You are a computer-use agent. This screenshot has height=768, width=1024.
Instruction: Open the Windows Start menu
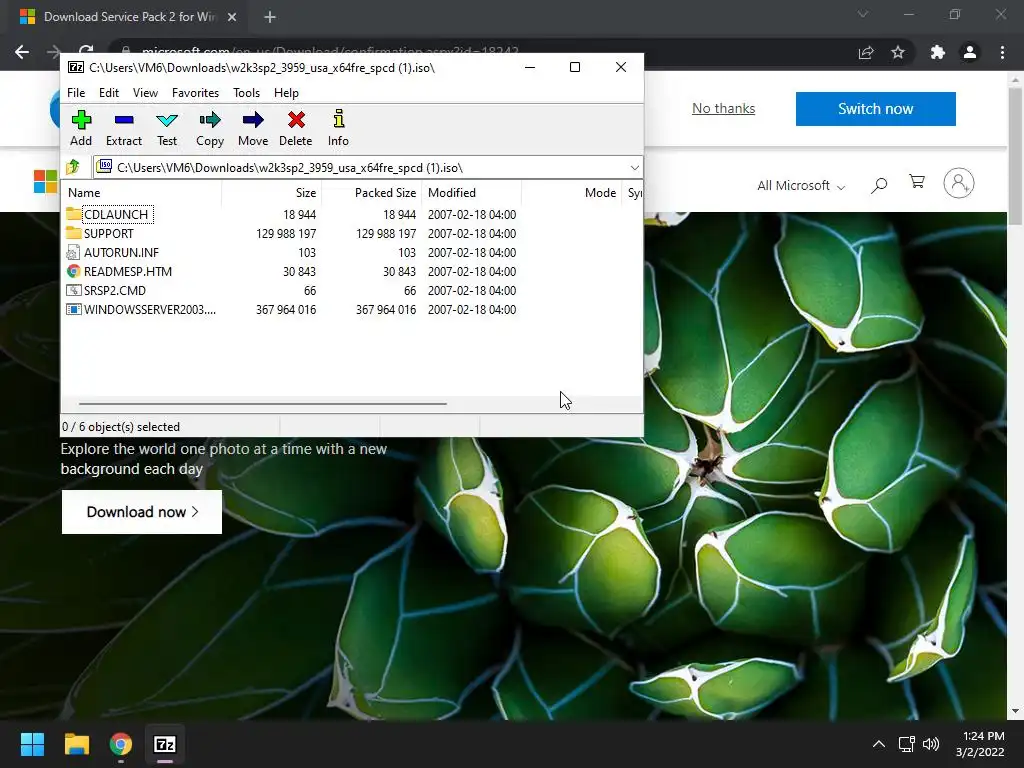[32, 744]
